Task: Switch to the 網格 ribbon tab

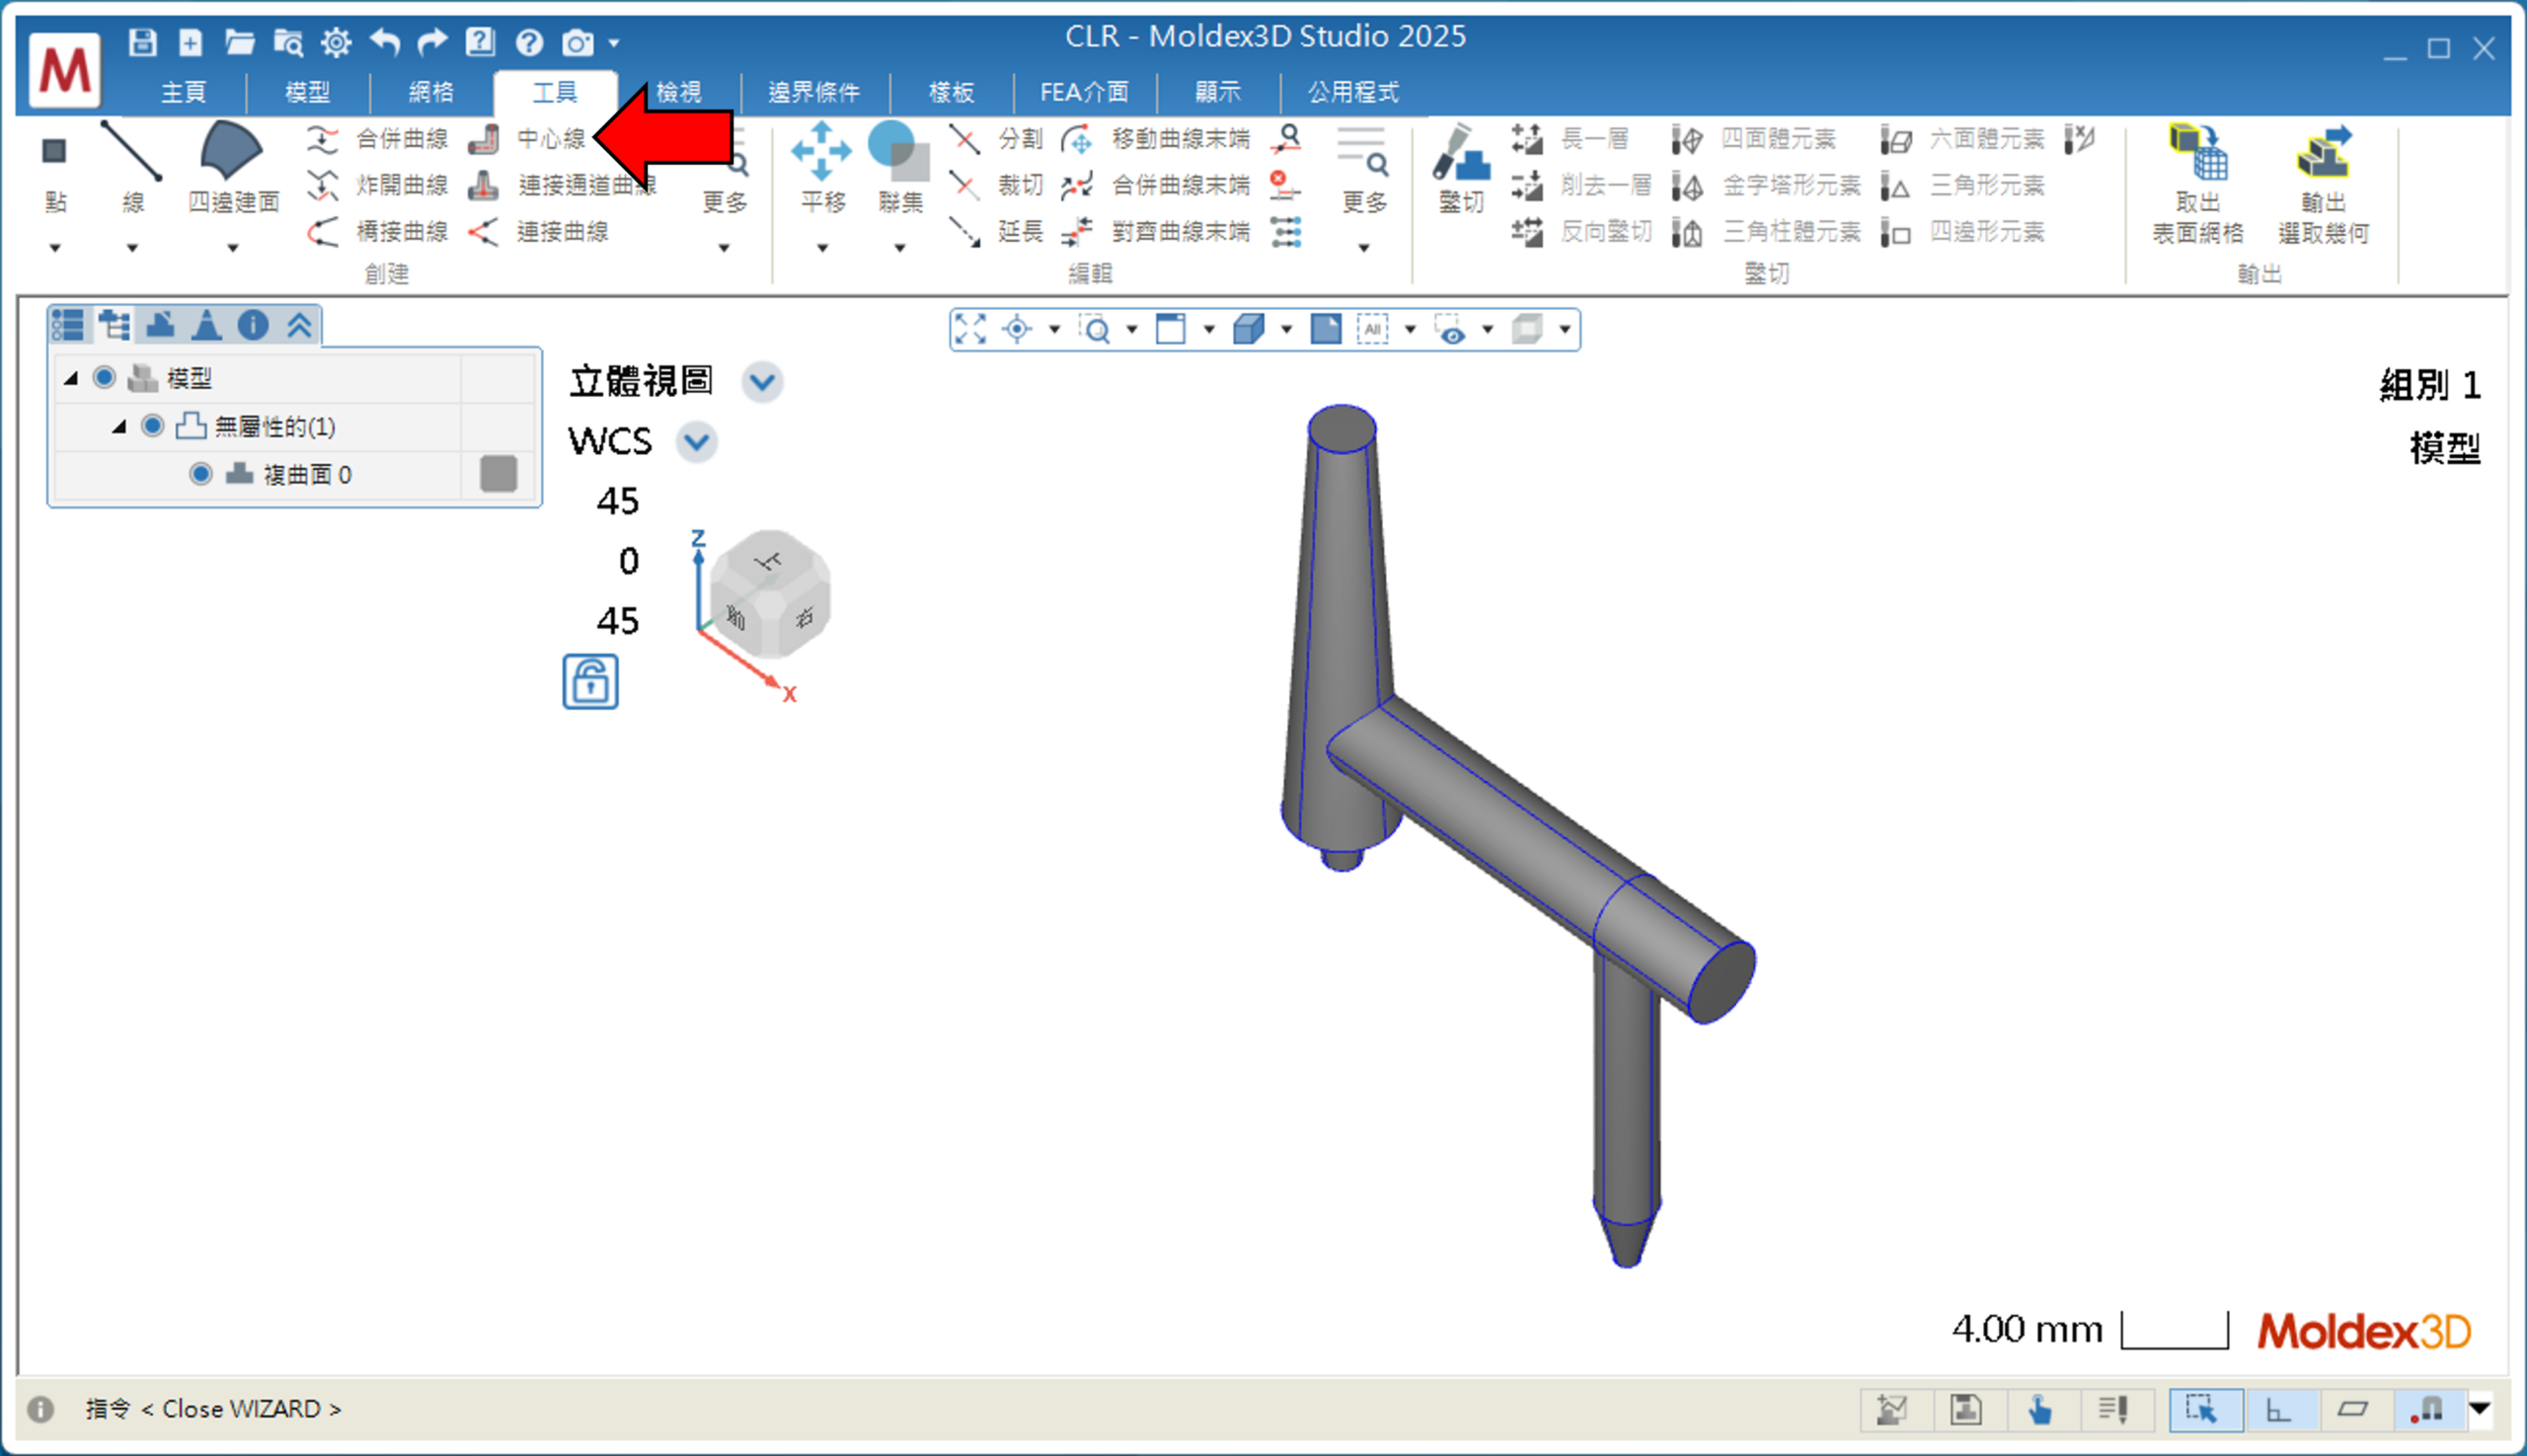Action: [431, 92]
